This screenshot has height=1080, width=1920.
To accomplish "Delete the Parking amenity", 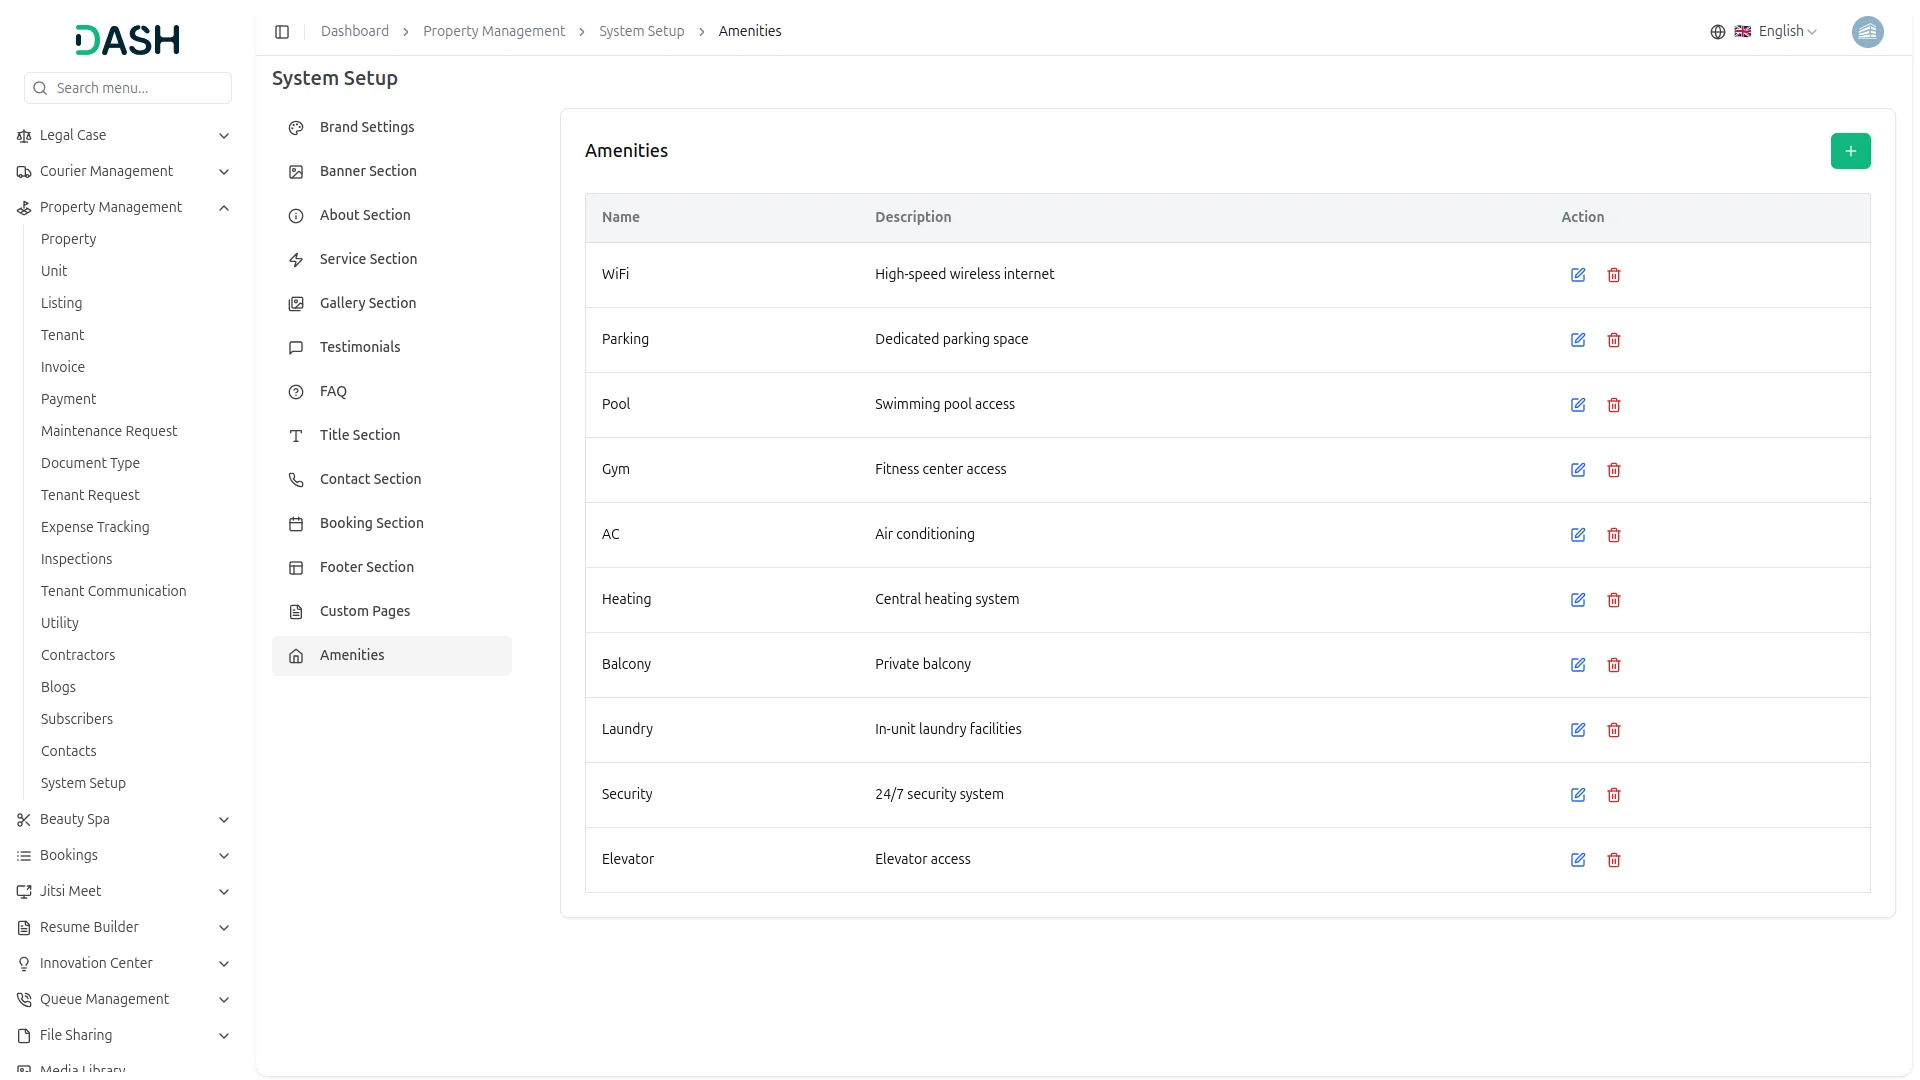I will 1614,340.
